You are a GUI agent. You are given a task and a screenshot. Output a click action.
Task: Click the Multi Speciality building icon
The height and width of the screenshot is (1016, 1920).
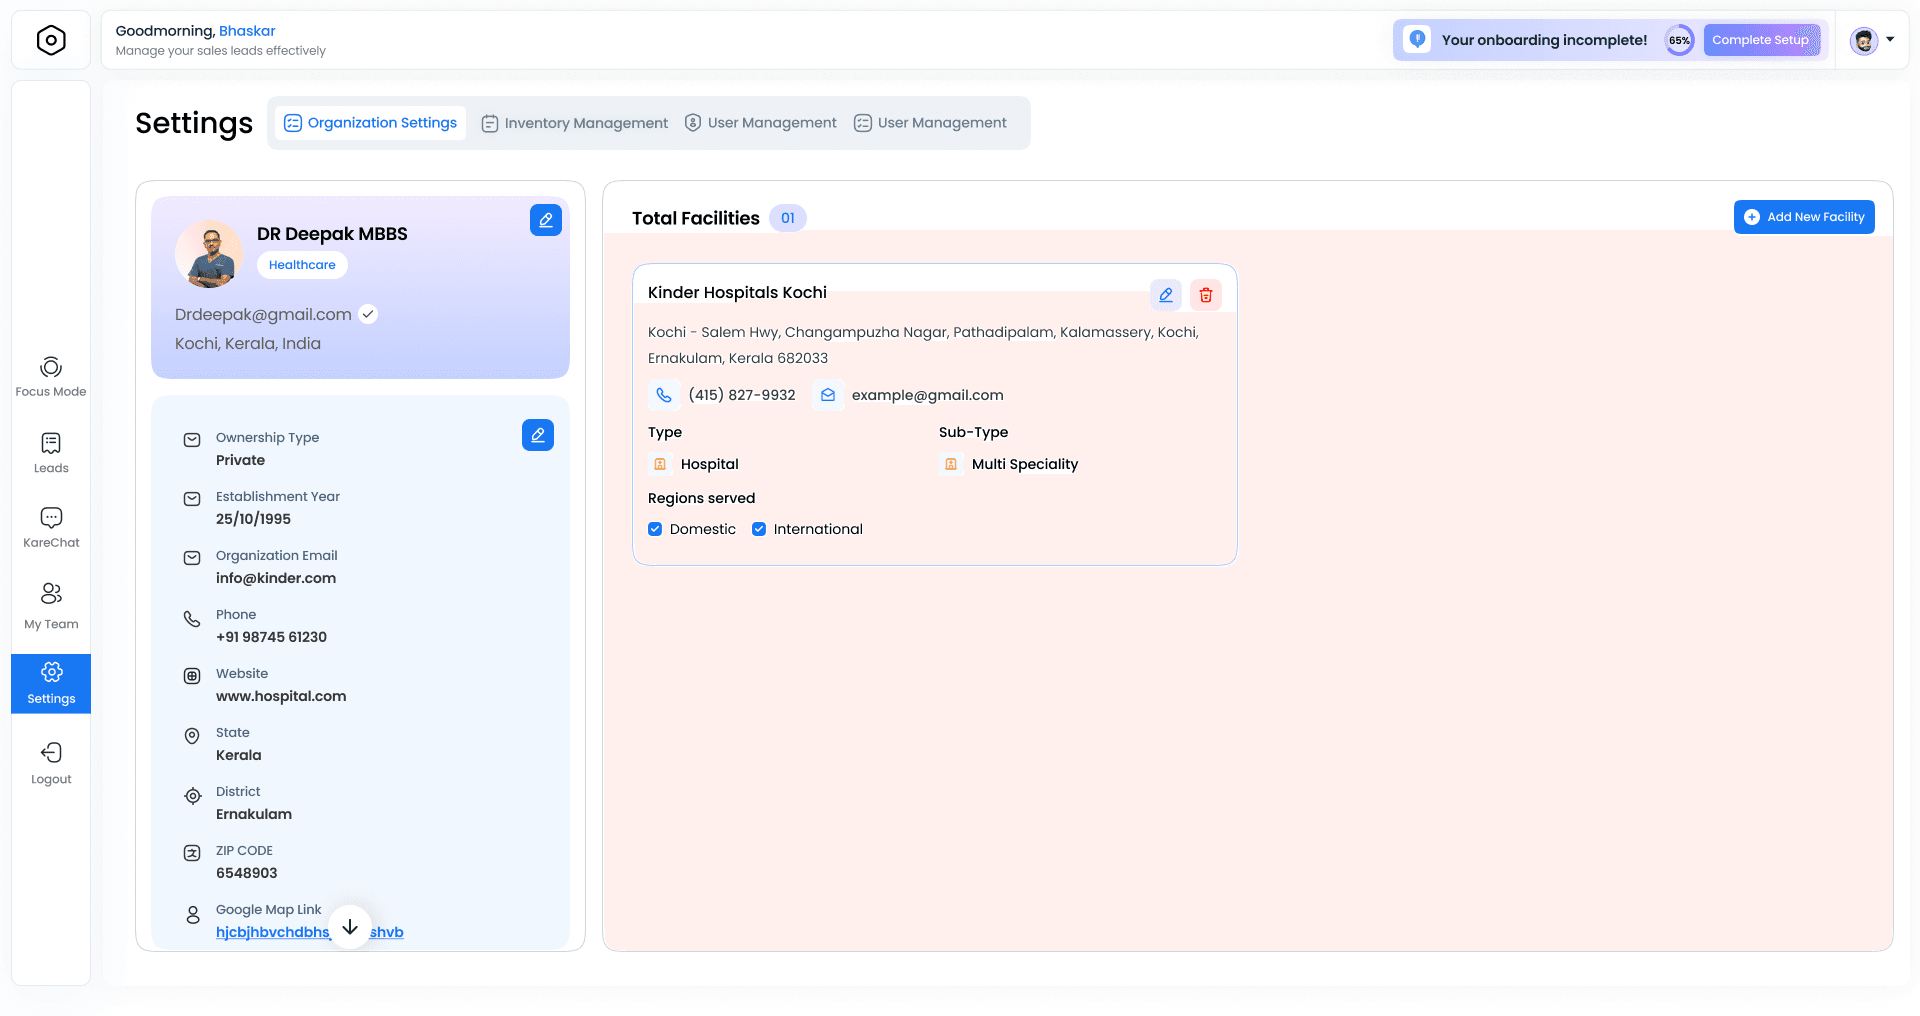click(951, 464)
